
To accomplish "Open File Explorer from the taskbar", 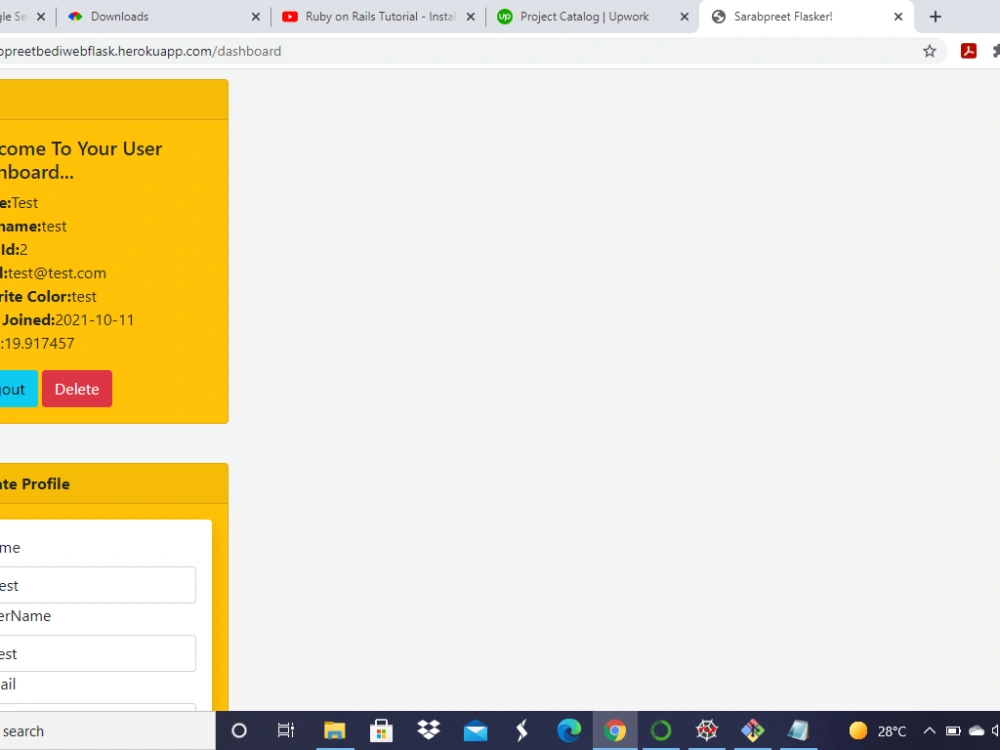I will (334, 731).
